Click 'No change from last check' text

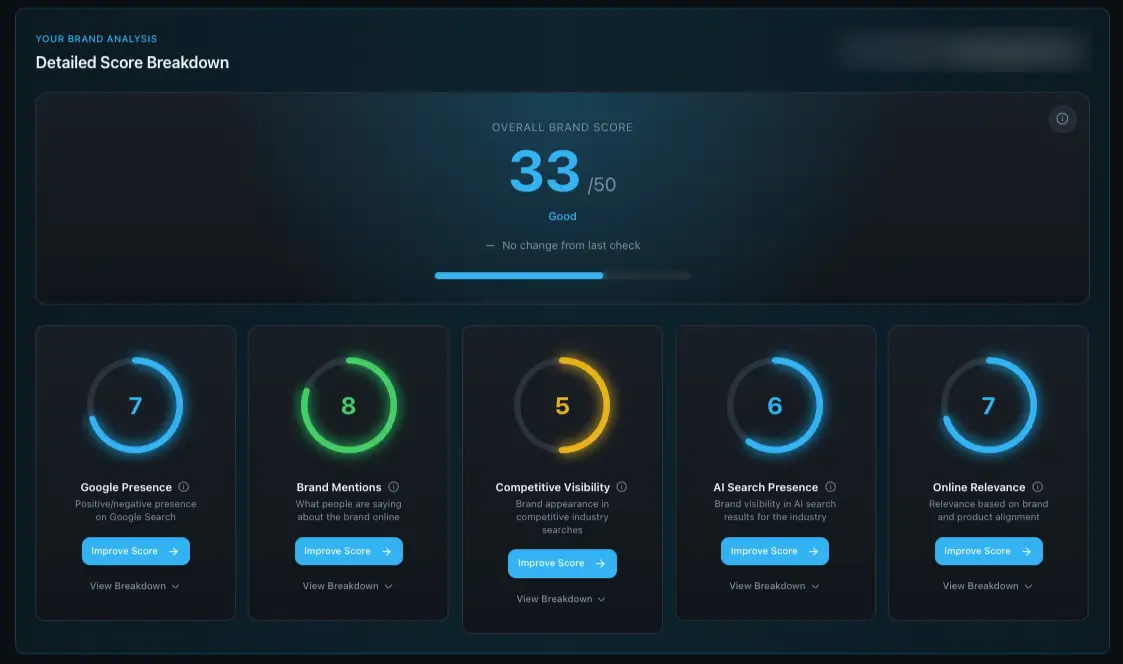571,246
